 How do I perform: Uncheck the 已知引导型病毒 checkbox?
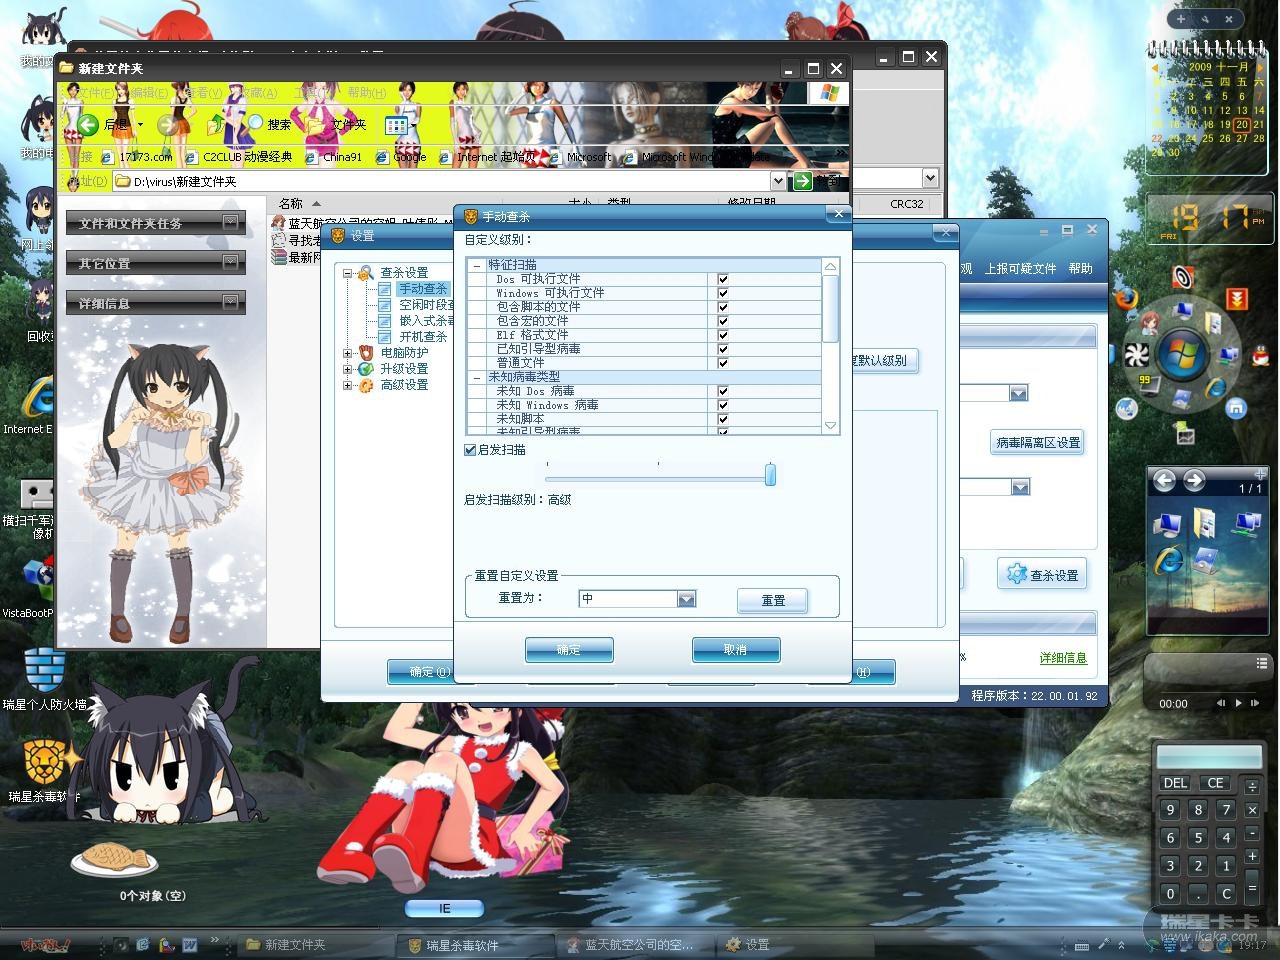coord(723,350)
